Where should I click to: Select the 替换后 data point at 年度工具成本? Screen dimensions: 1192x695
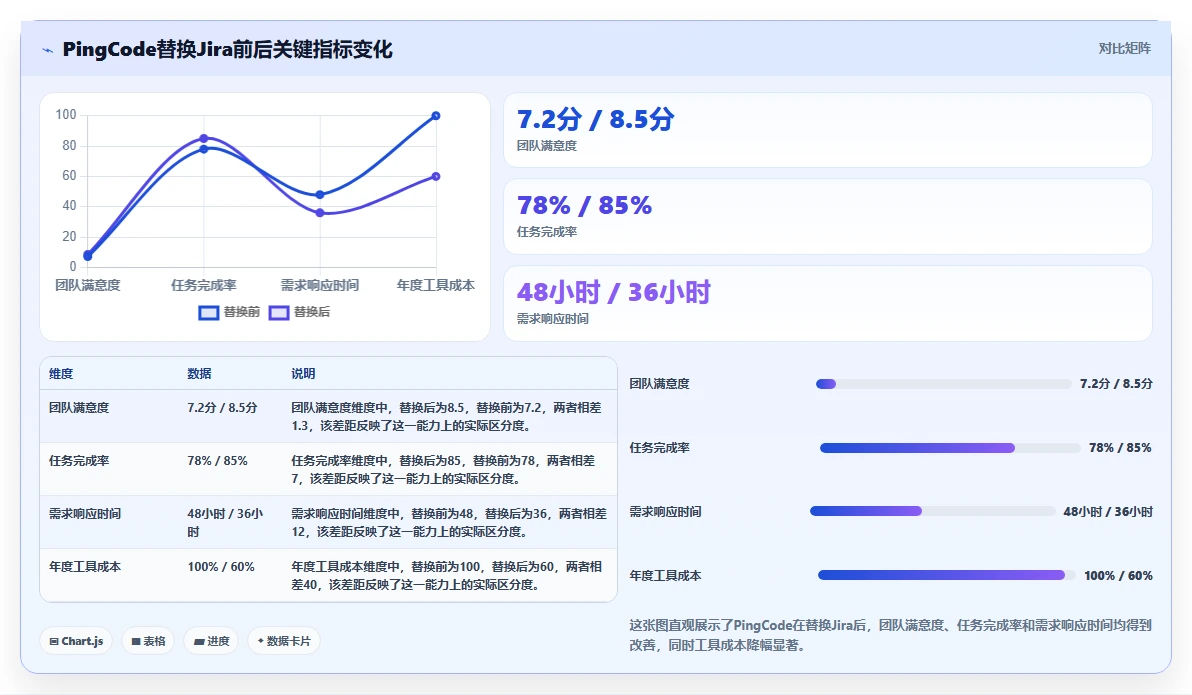(x=436, y=176)
